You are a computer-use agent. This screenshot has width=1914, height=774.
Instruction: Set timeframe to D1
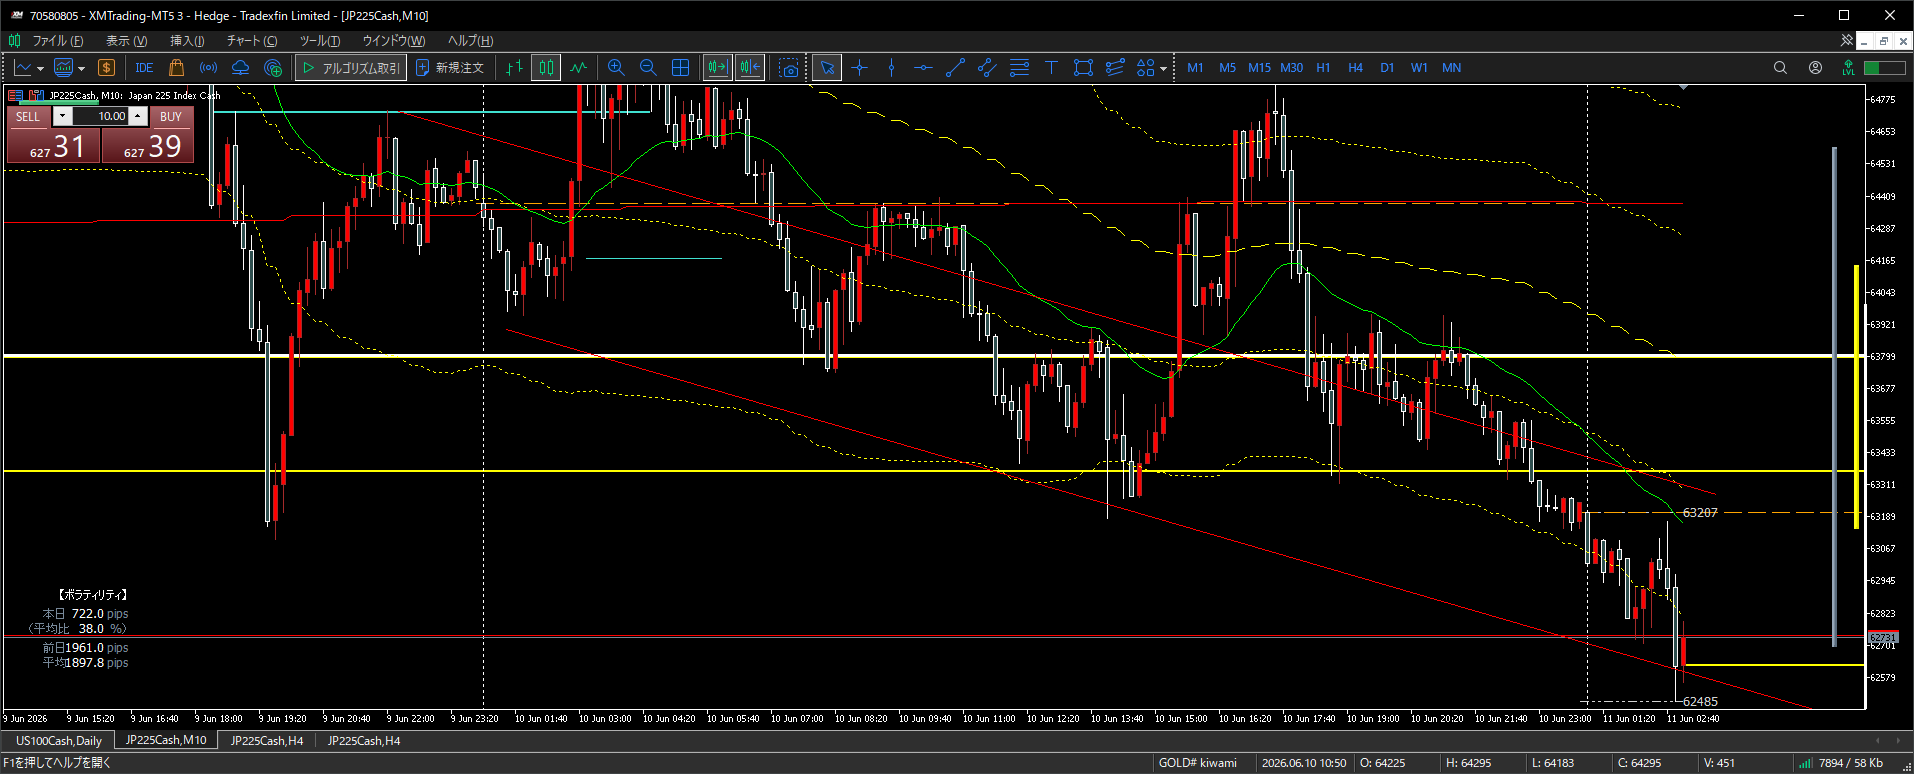tap(1387, 68)
